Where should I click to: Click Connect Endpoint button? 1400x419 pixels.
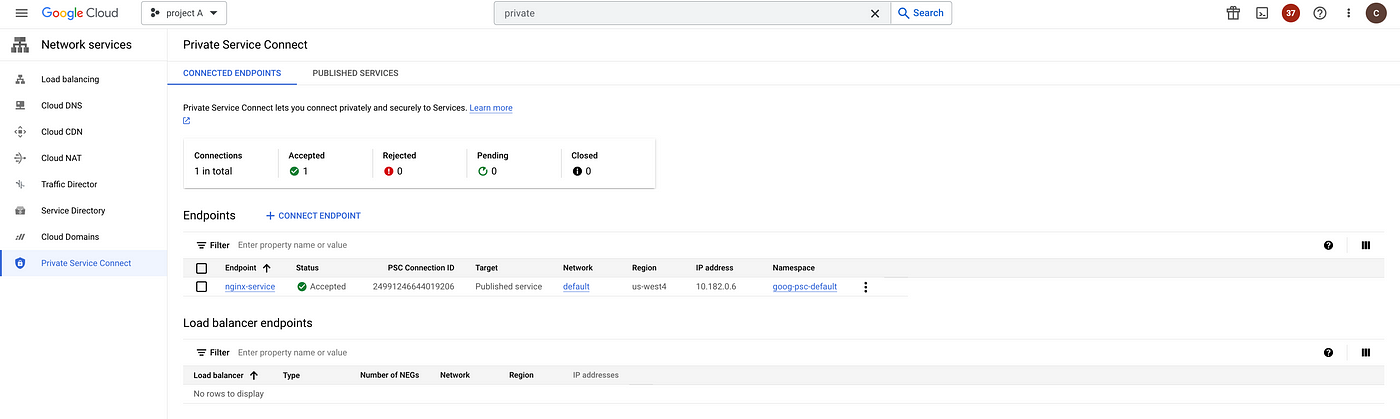pyautogui.click(x=313, y=216)
